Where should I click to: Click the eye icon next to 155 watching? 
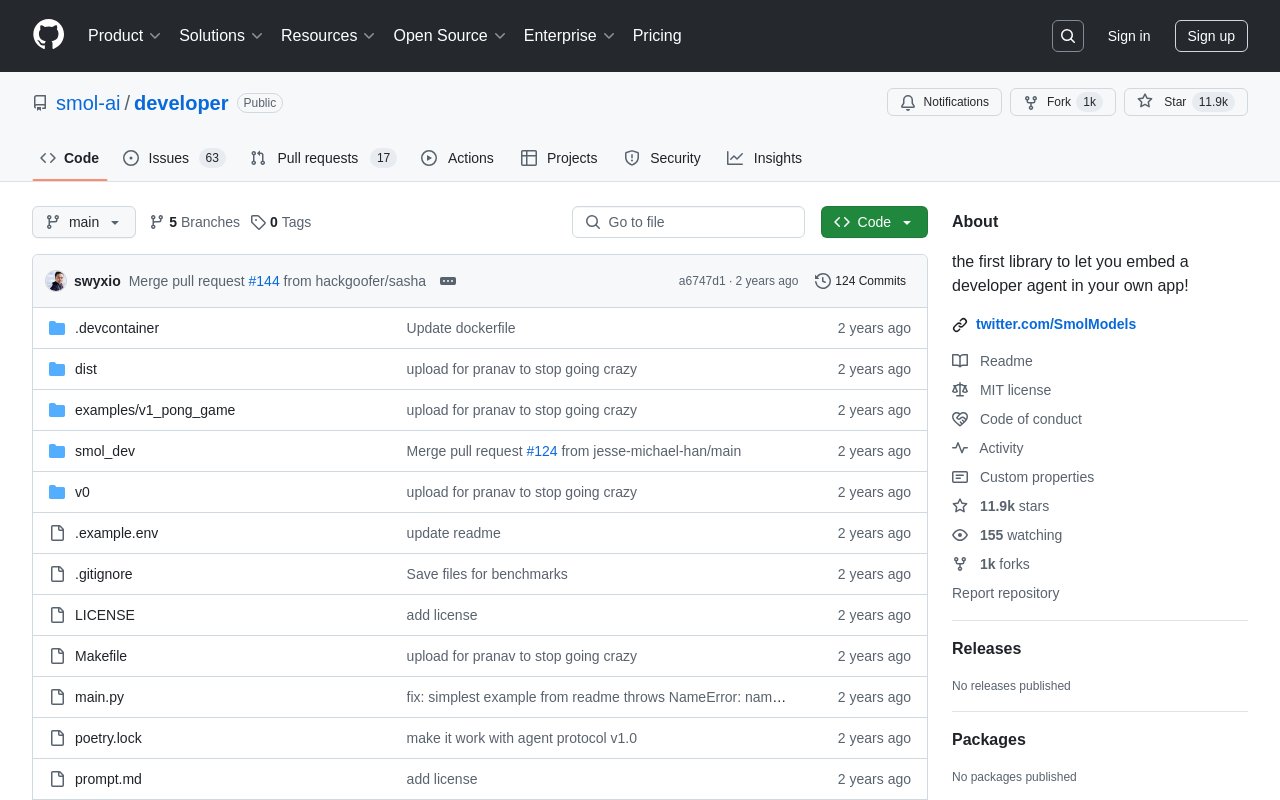point(960,535)
